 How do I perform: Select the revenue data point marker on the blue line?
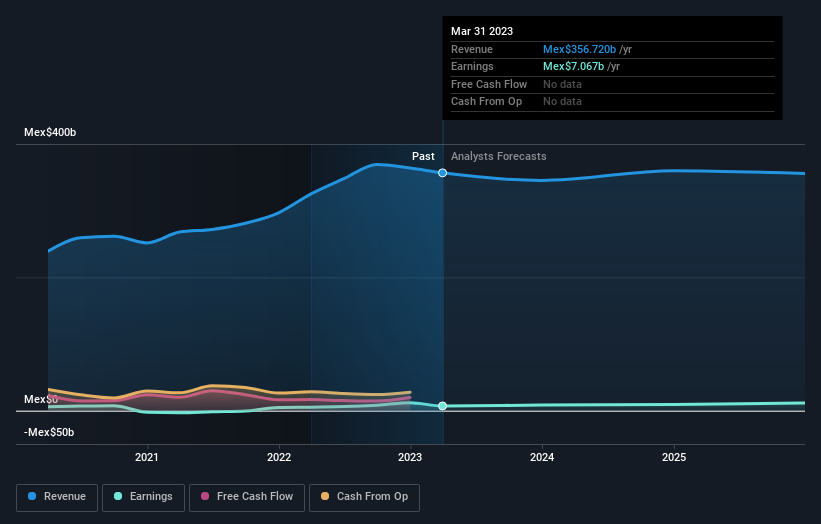442,173
